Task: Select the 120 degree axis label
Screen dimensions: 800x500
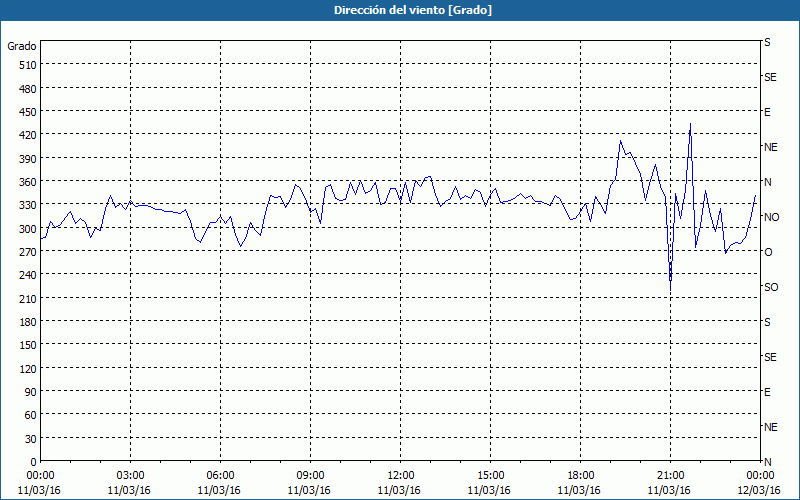Action: [29, 368]
